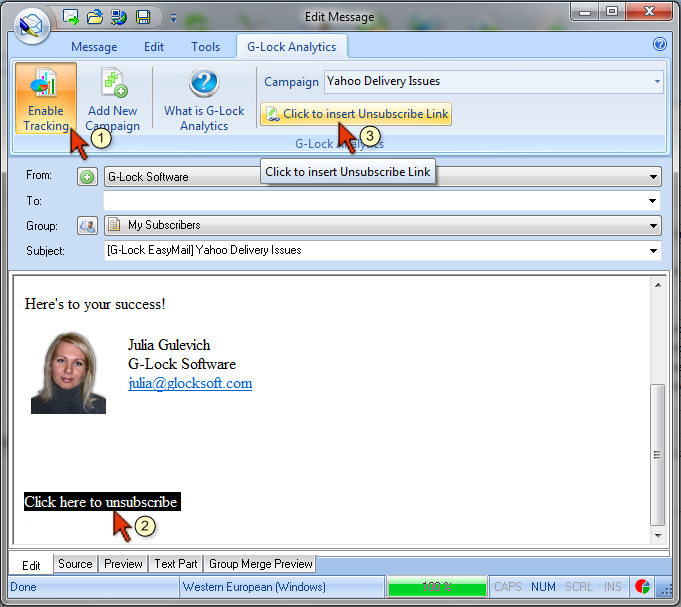Click the SCRL indicator in status bar
Viewport: 681px width, 607px height.
click(x=579, y=587)
